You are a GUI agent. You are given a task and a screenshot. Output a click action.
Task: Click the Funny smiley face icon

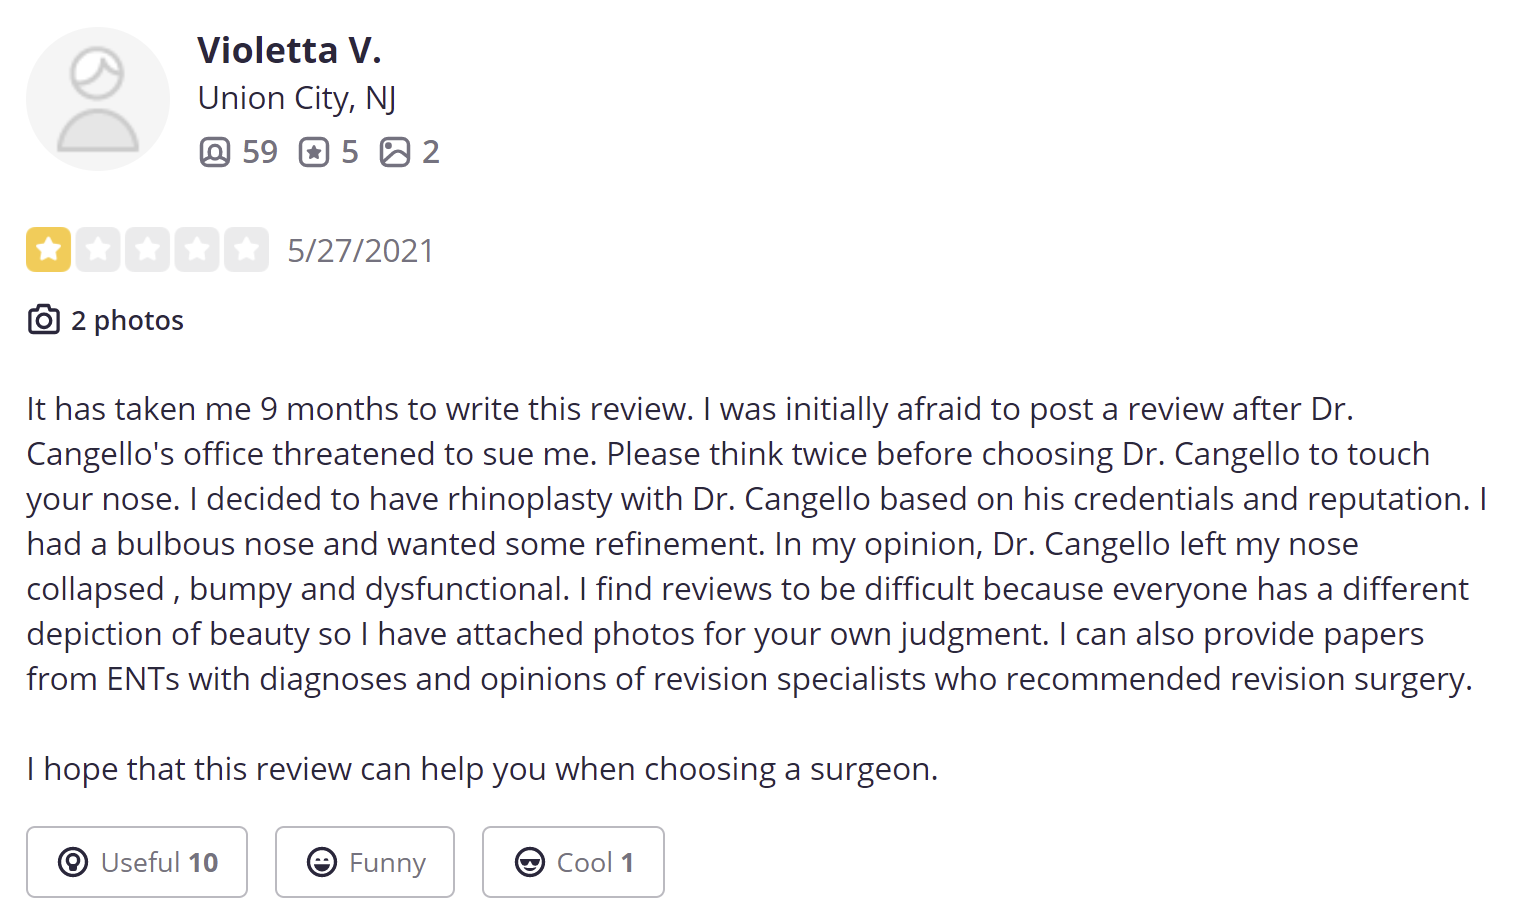(322, 862)
